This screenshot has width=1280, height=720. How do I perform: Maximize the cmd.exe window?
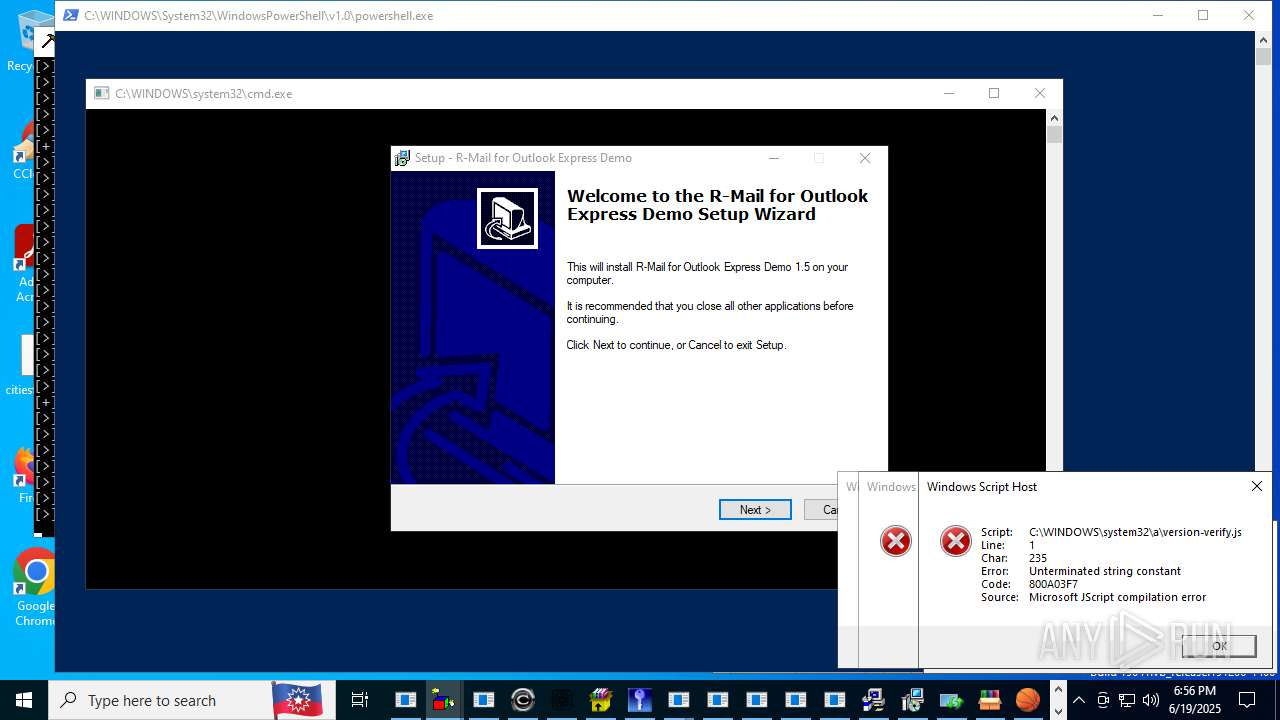[994, 94]
